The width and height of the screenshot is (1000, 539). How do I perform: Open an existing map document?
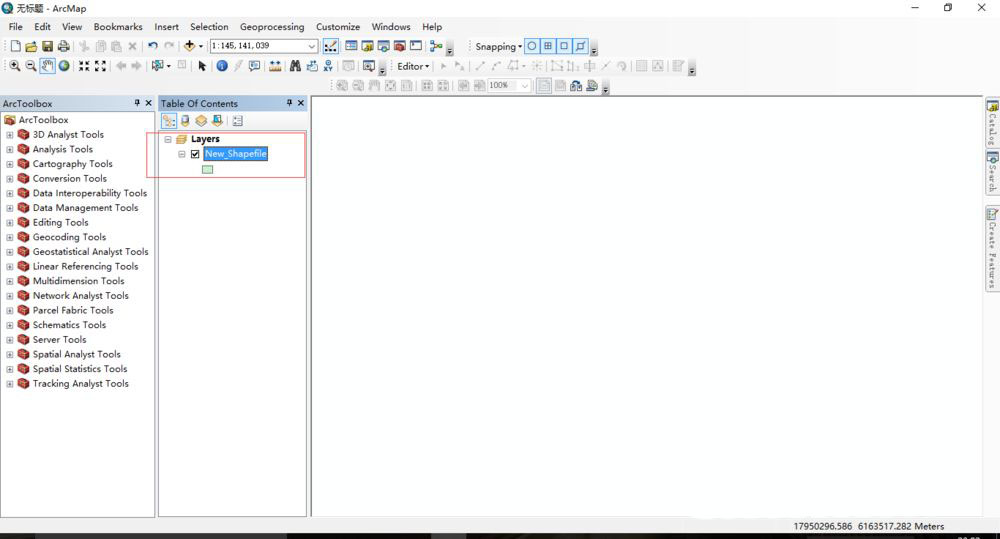pos(31,46)
